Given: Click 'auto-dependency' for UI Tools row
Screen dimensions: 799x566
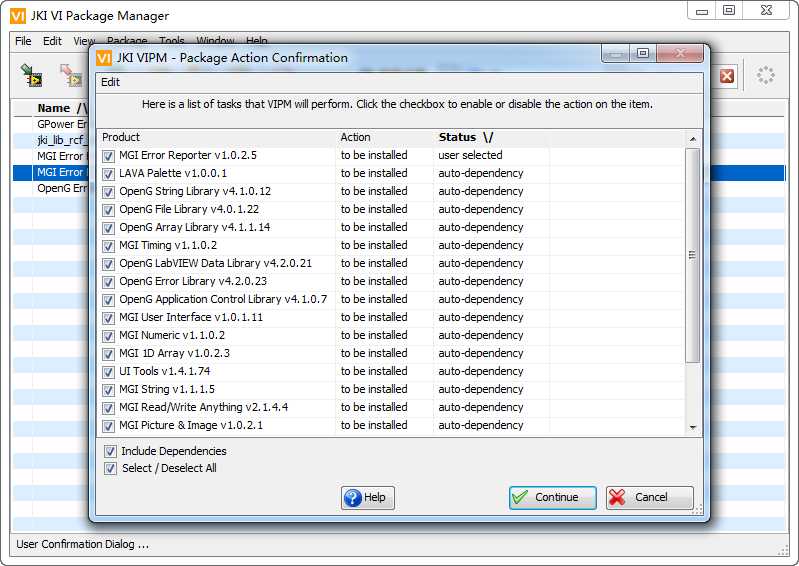Looking at the screenshot, I should [x=481, y=371].
